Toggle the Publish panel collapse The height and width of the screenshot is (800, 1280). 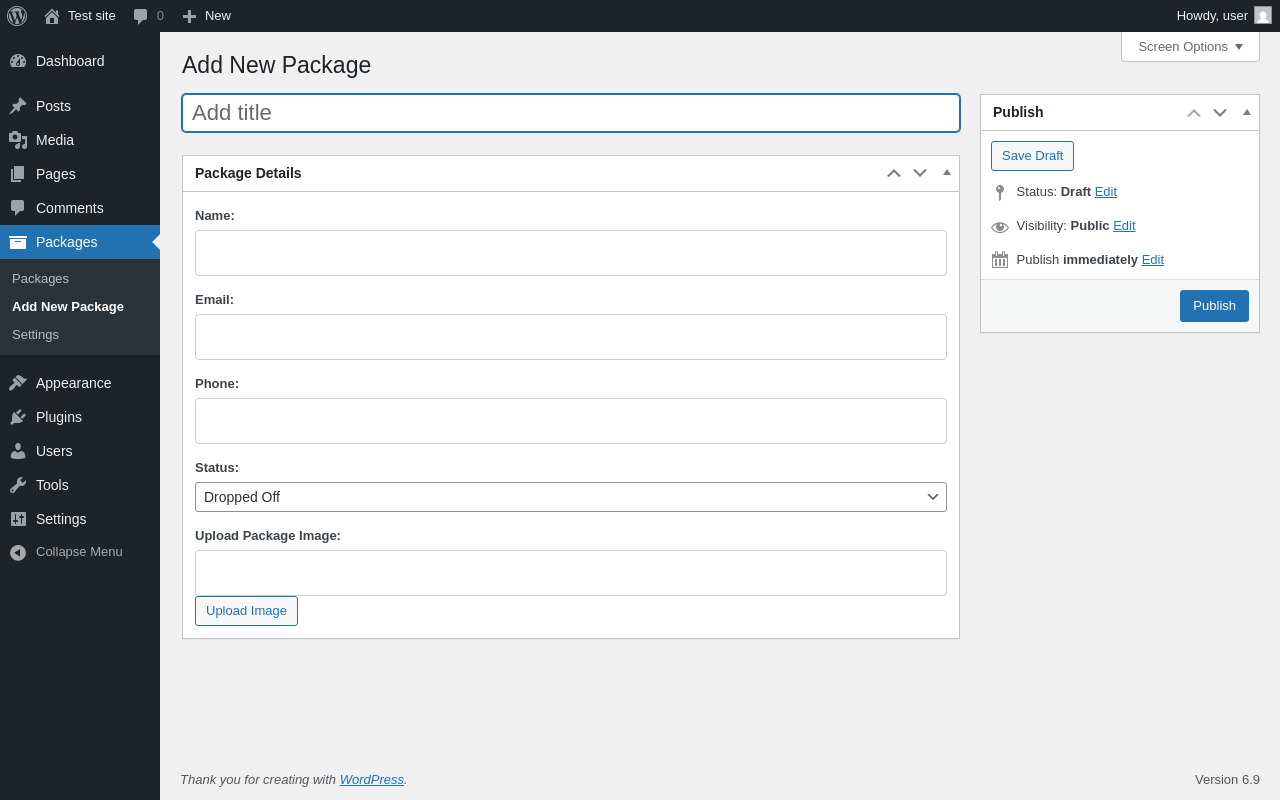[1247, 113]
